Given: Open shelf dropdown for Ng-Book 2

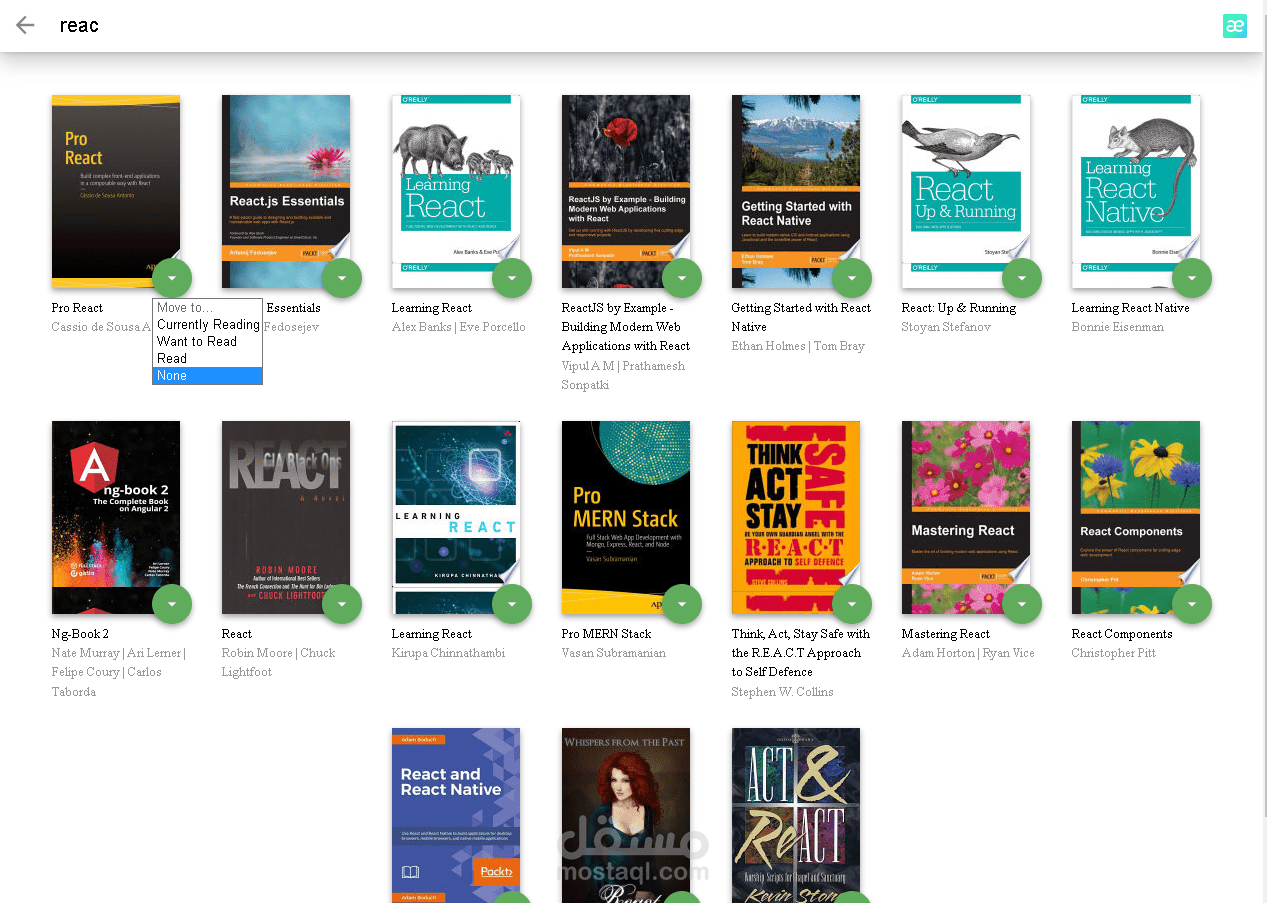Looking at the screenshot, I should click(172, 604).
